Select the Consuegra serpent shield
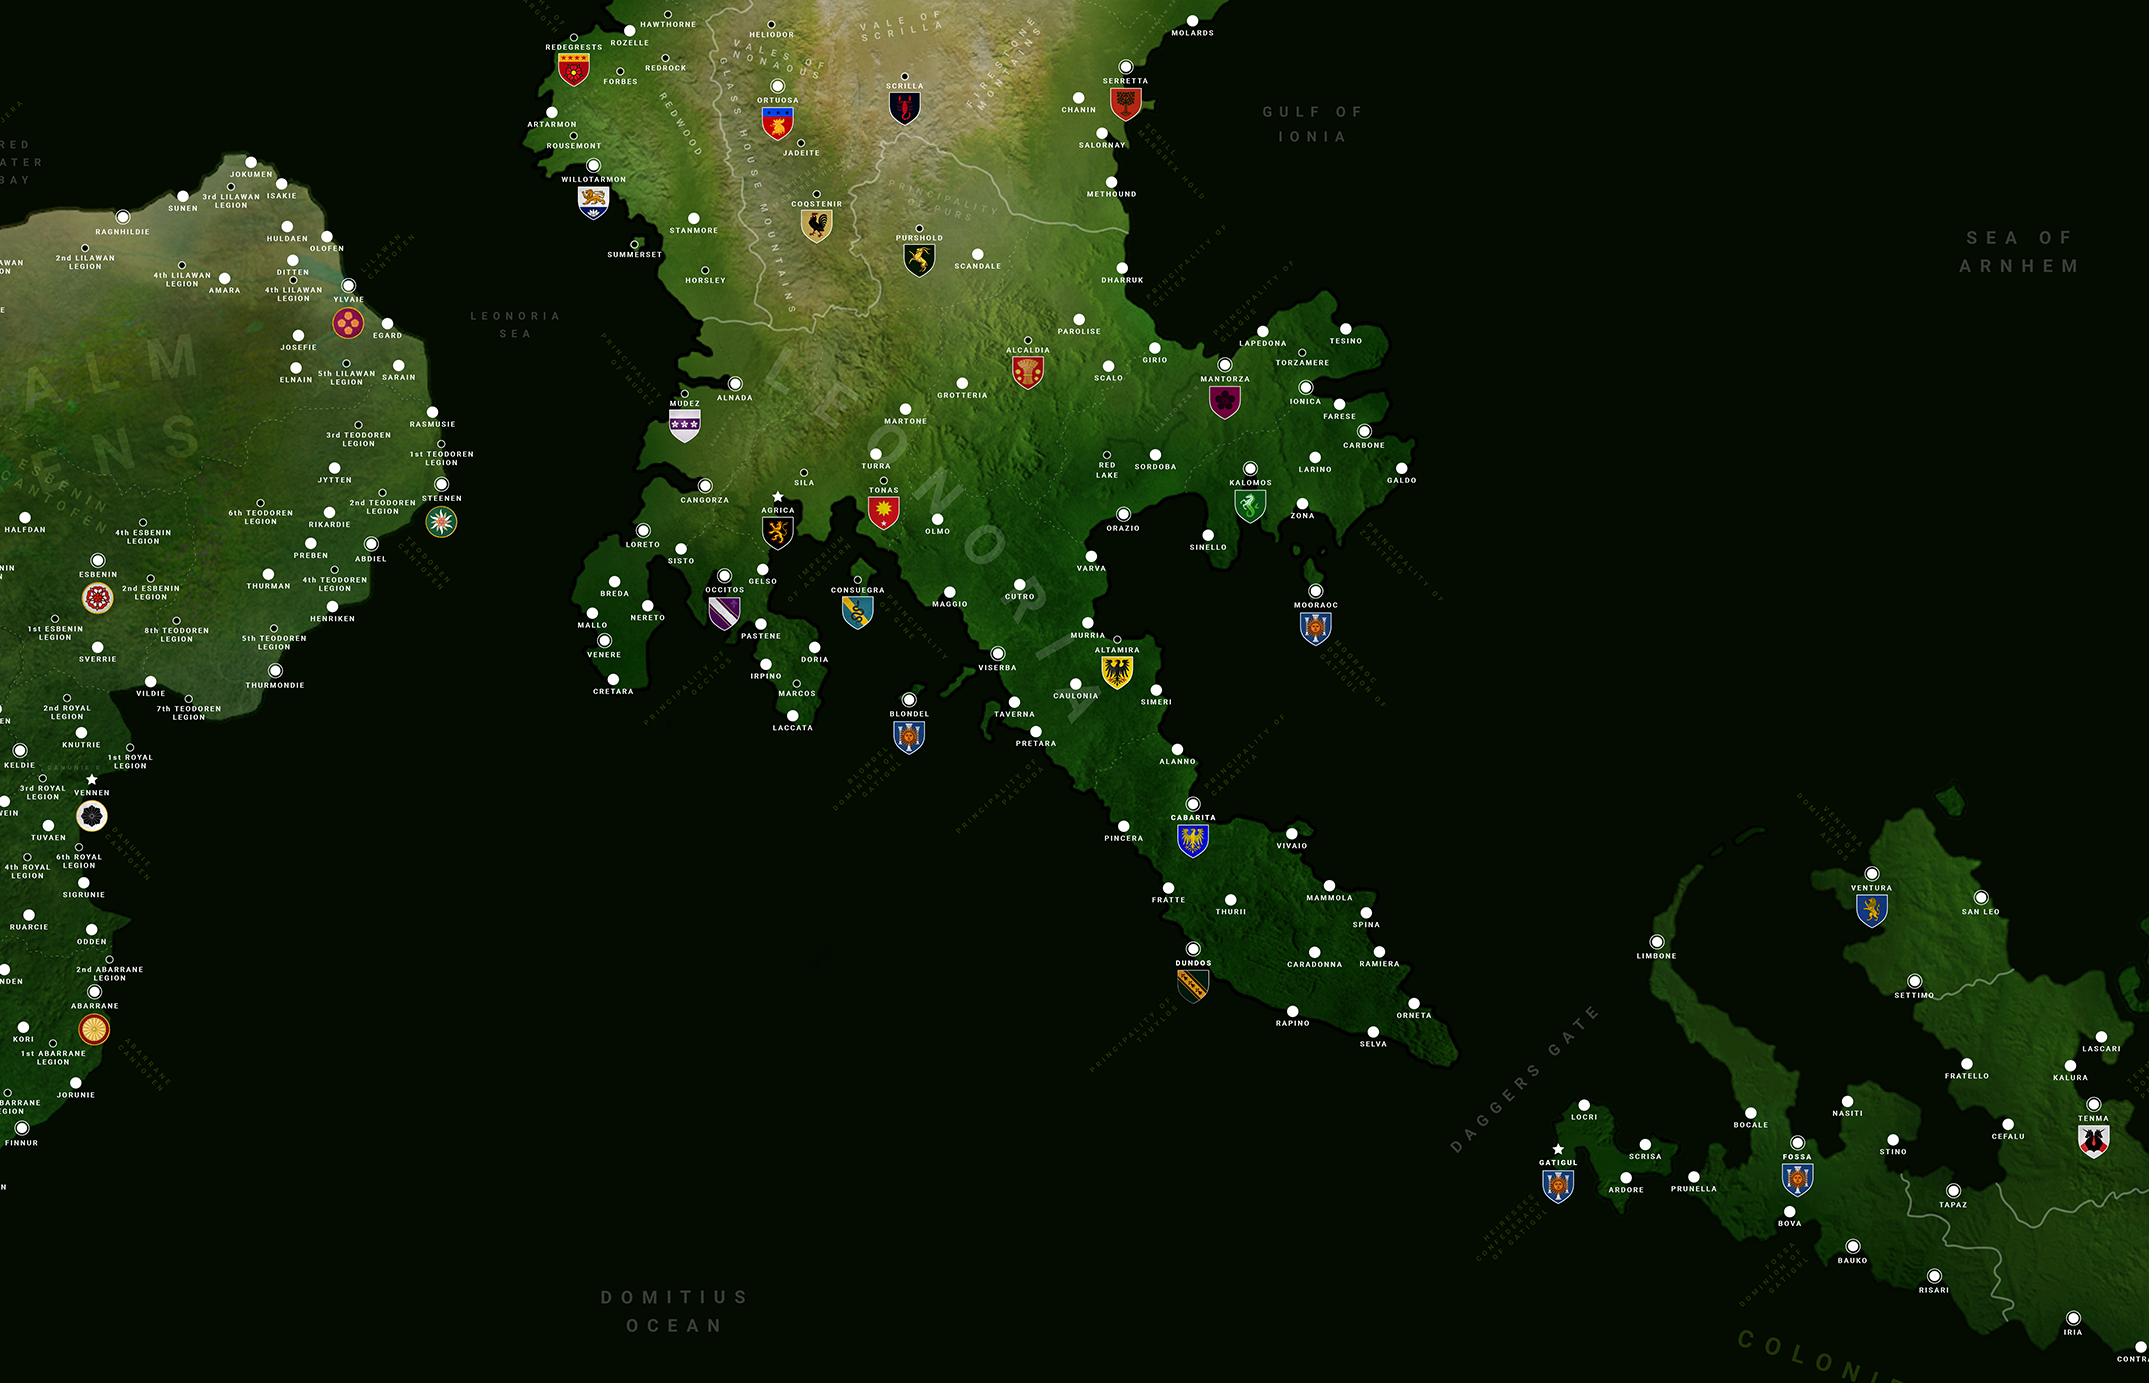 (x=857, y=612)
